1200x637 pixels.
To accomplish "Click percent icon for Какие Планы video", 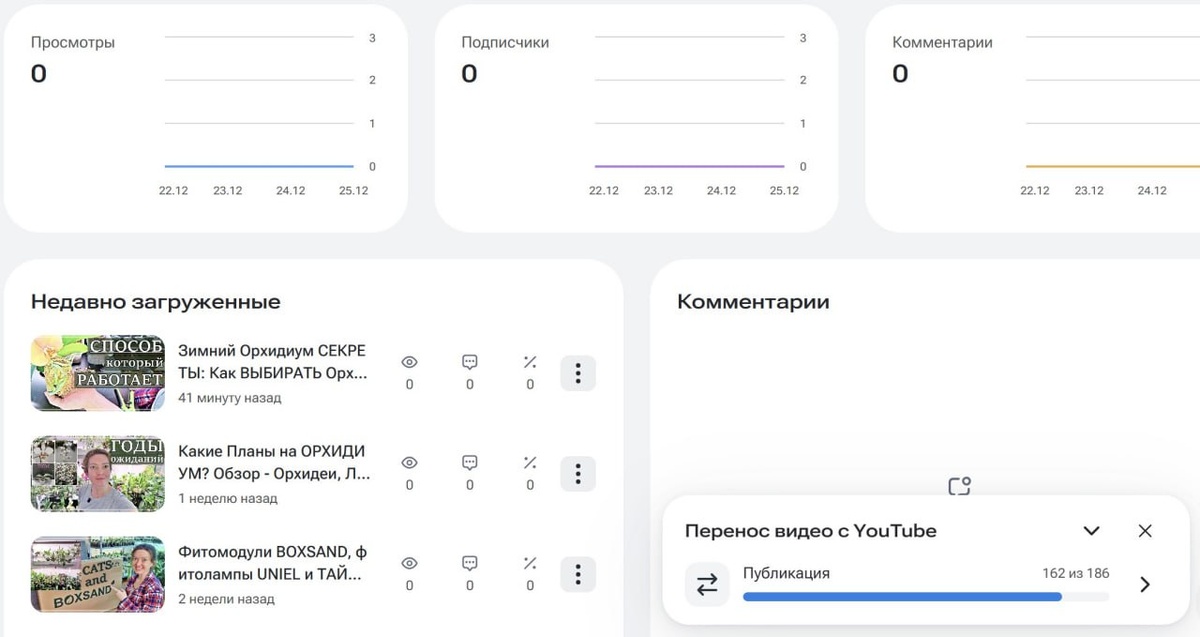I will (x=530, y=463).
